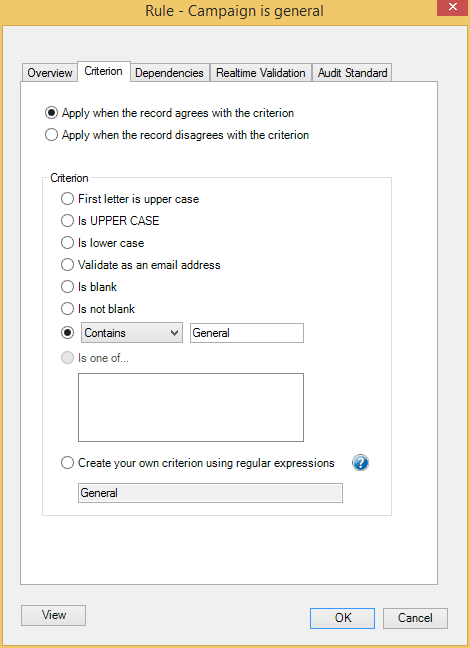Image resolution: width=470 pixels, height=648 pixels.
Task: Open the Realtime Validation tab
Action: (x=261, y=73)
